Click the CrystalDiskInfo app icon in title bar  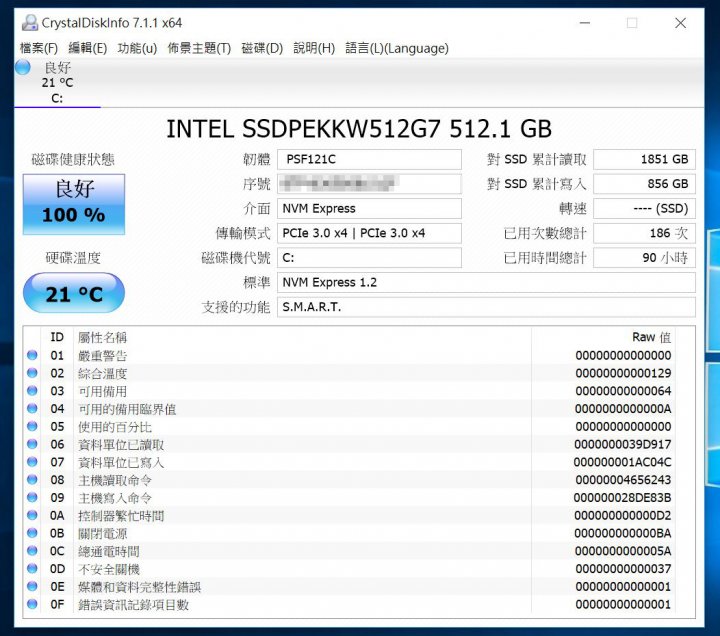[30, 23]
